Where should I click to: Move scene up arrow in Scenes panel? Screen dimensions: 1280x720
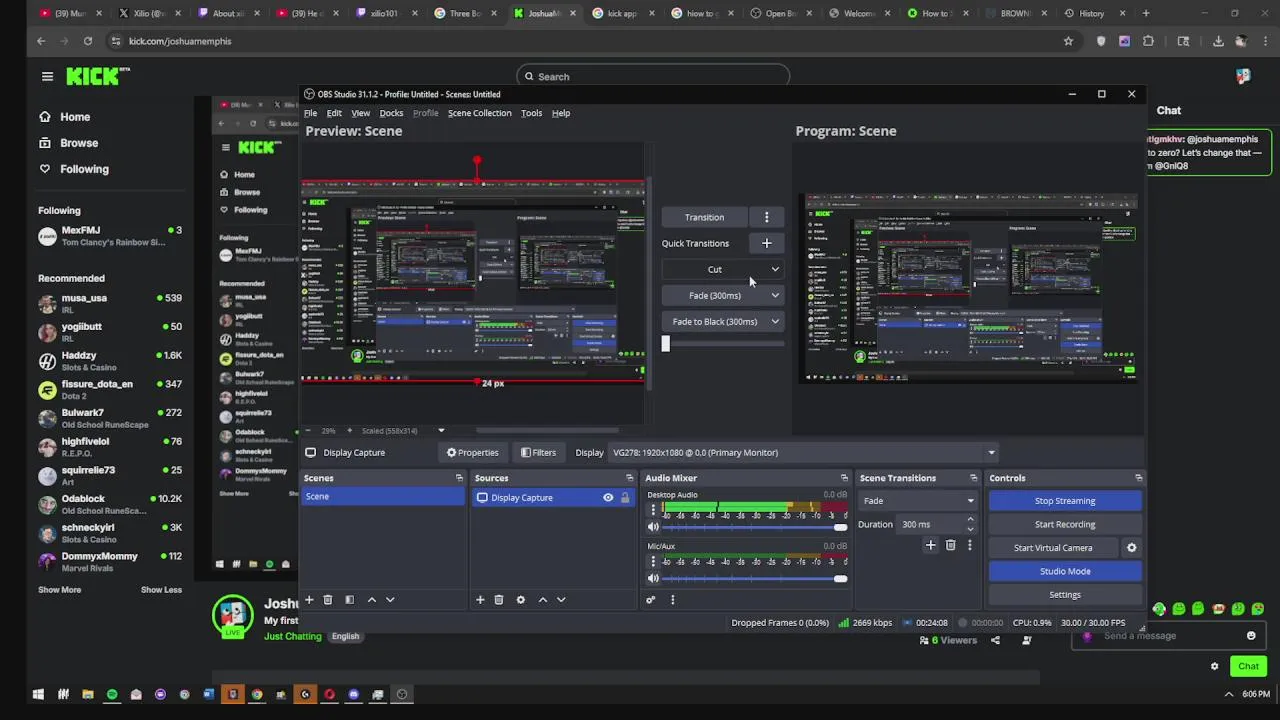[x=371, y=600]
